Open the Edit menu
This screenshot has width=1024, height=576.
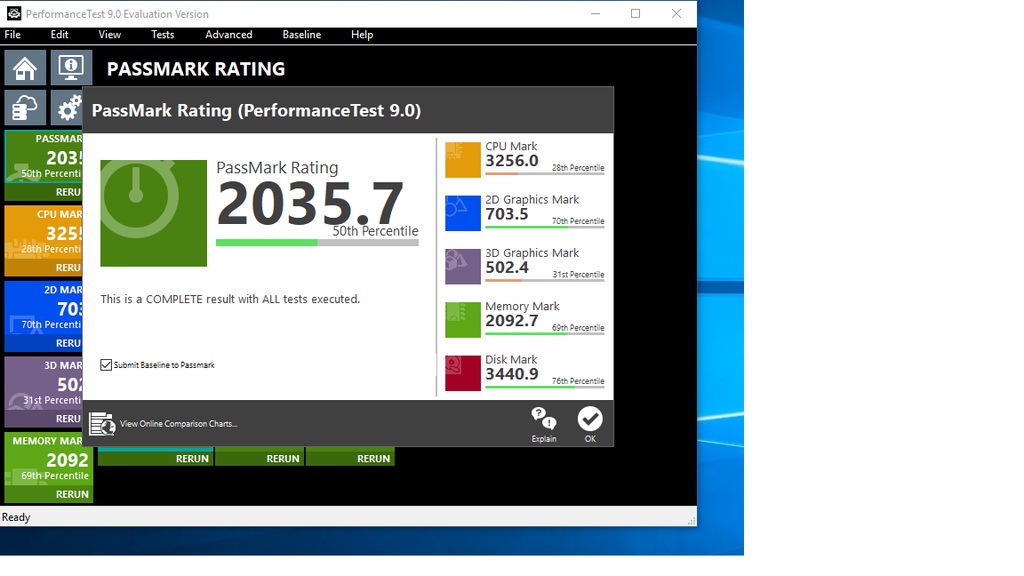coord(59,35)
